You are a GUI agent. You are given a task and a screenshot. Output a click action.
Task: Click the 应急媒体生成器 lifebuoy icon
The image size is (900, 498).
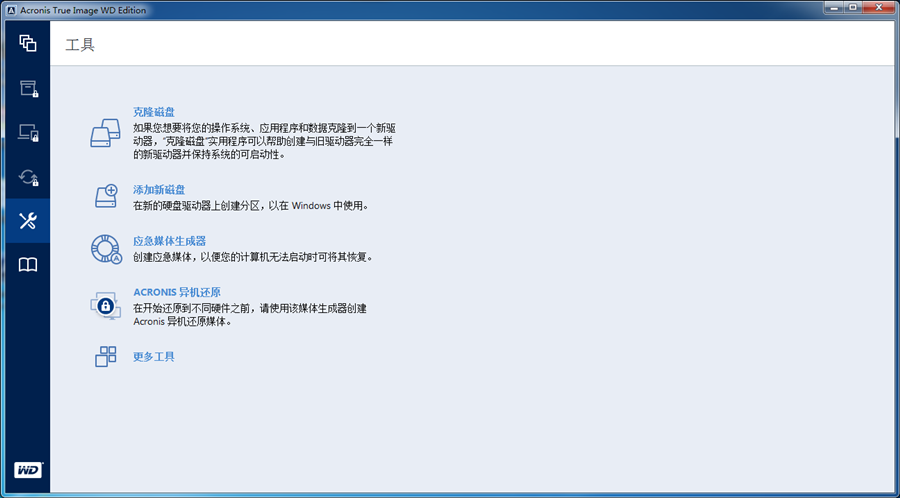[105, 248]
